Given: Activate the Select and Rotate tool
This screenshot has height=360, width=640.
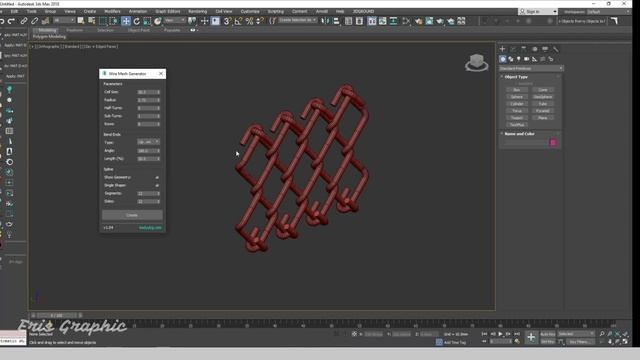Looking at the screenshot, I should click(x=137, y=21).
